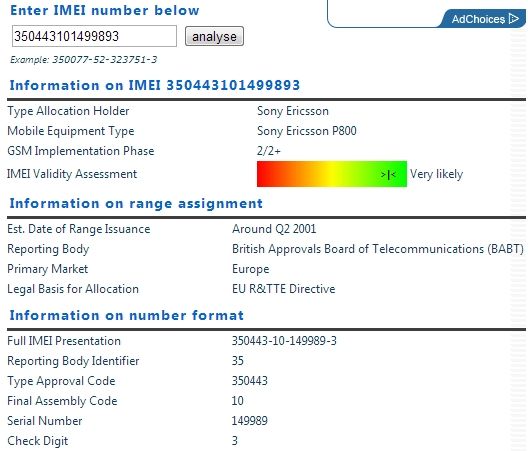Click the 'Information on number format' heading
This screenshot has height=451, width=528.
(127, 316)
